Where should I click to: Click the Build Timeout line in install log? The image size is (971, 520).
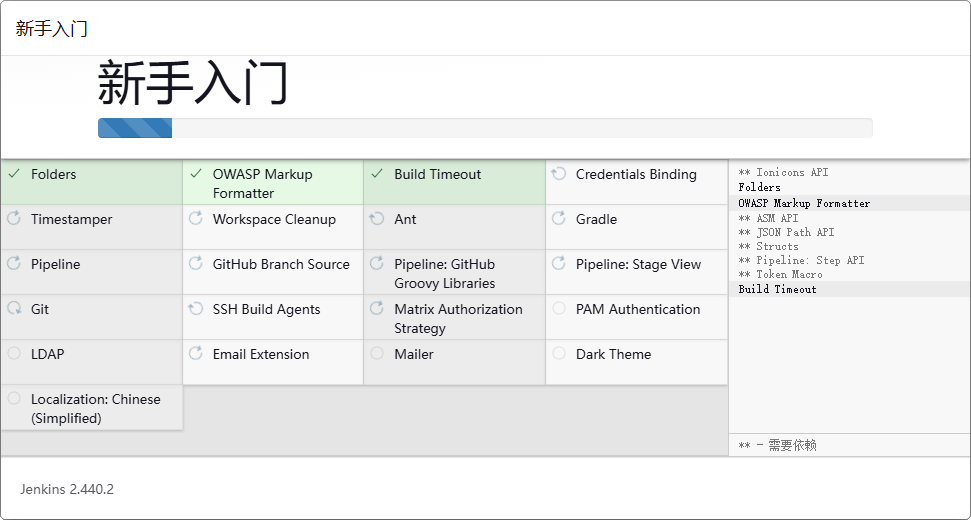(x=777, y=289)
